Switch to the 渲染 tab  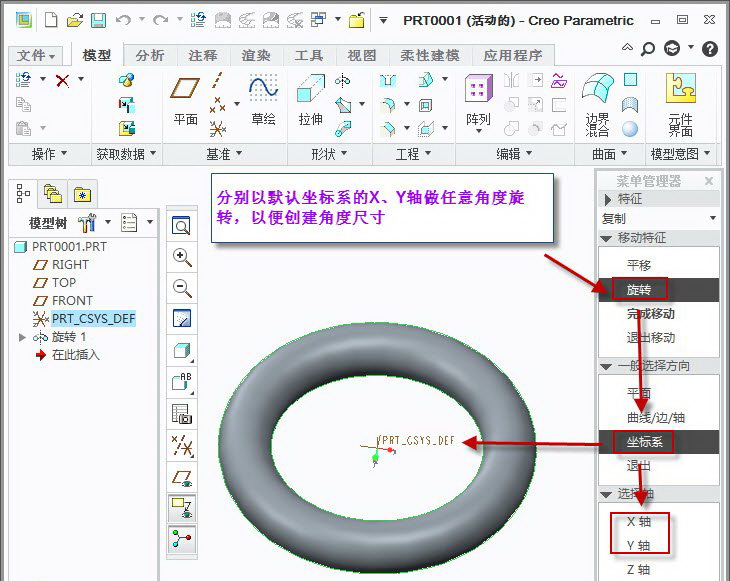[x=256, y=56]
